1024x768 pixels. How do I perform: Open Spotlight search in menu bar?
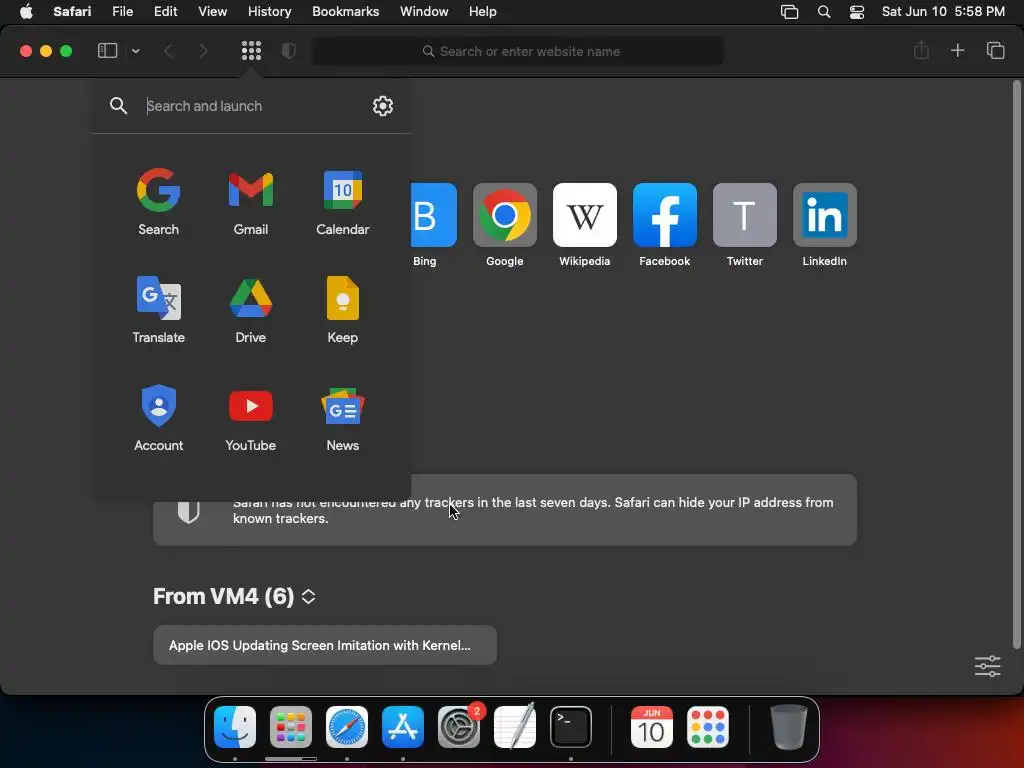click(824, 12)
